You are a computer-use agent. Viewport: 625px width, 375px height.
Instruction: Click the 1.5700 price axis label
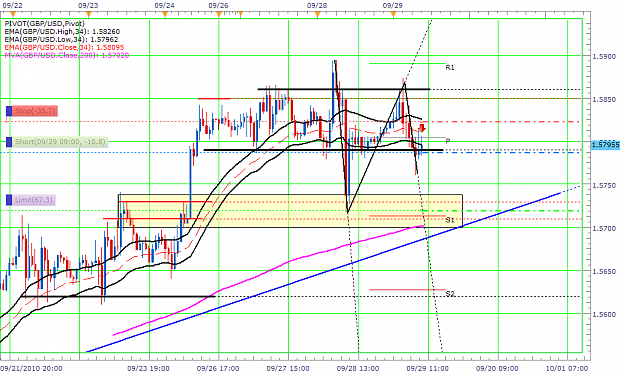pos(604,228)
